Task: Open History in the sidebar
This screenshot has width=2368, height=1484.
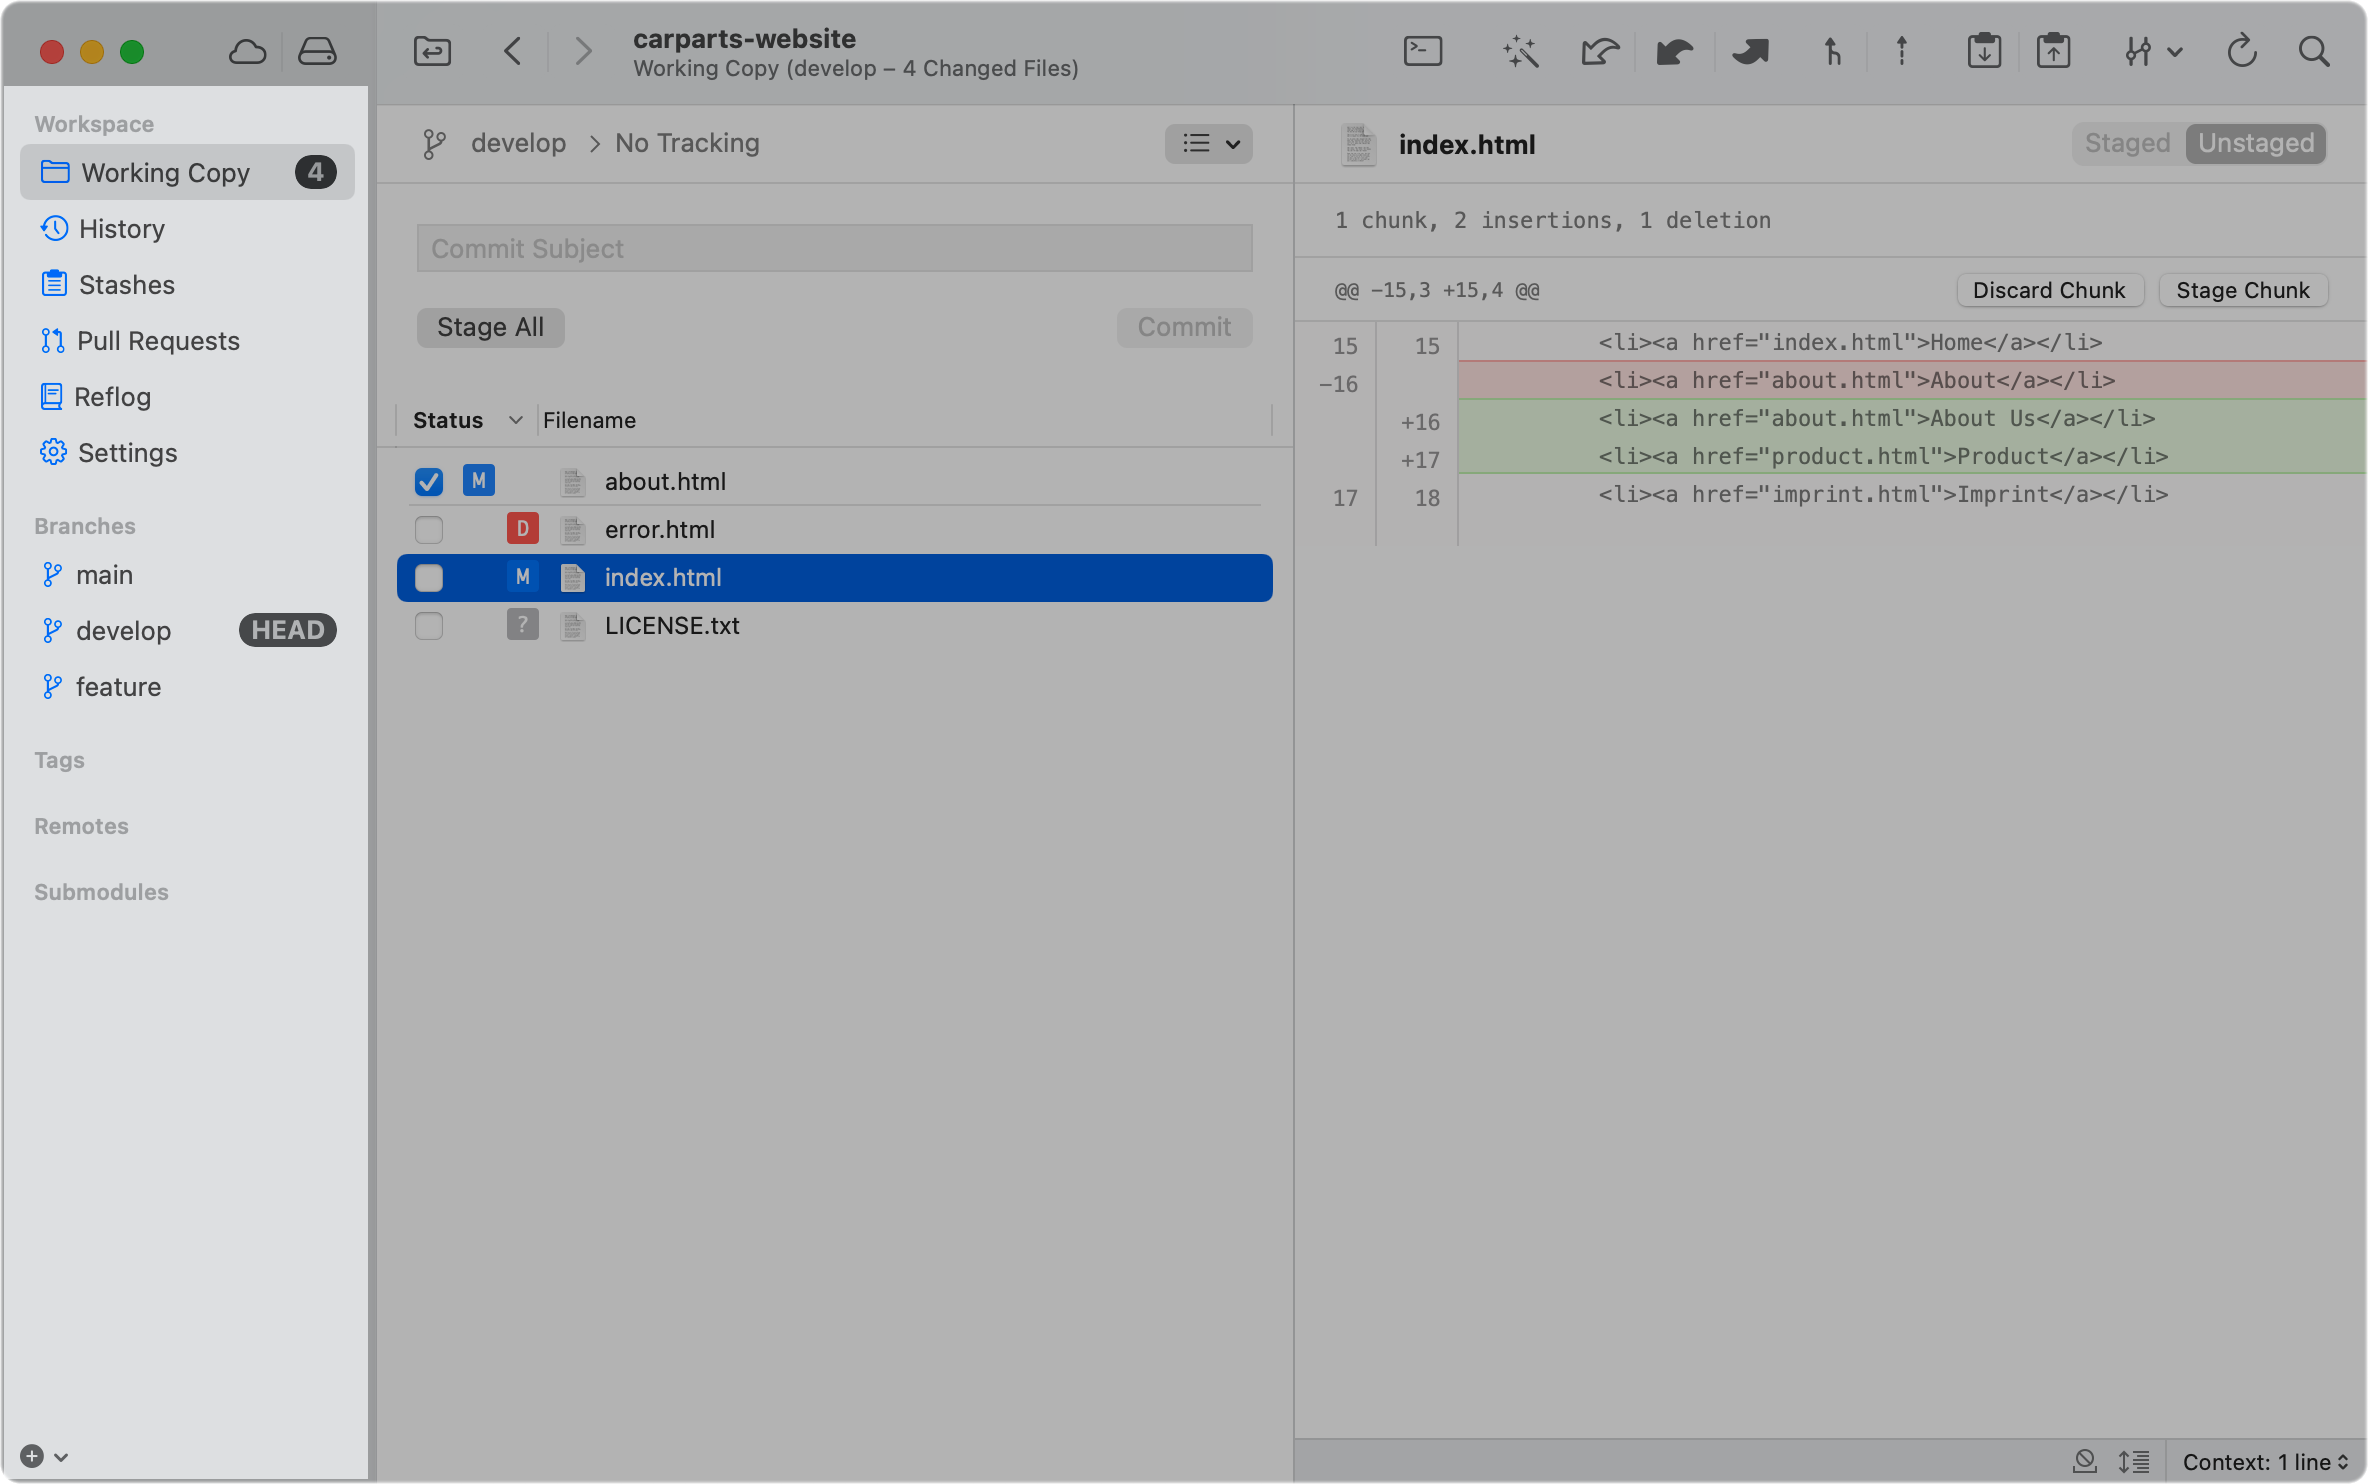Action: 121,229
